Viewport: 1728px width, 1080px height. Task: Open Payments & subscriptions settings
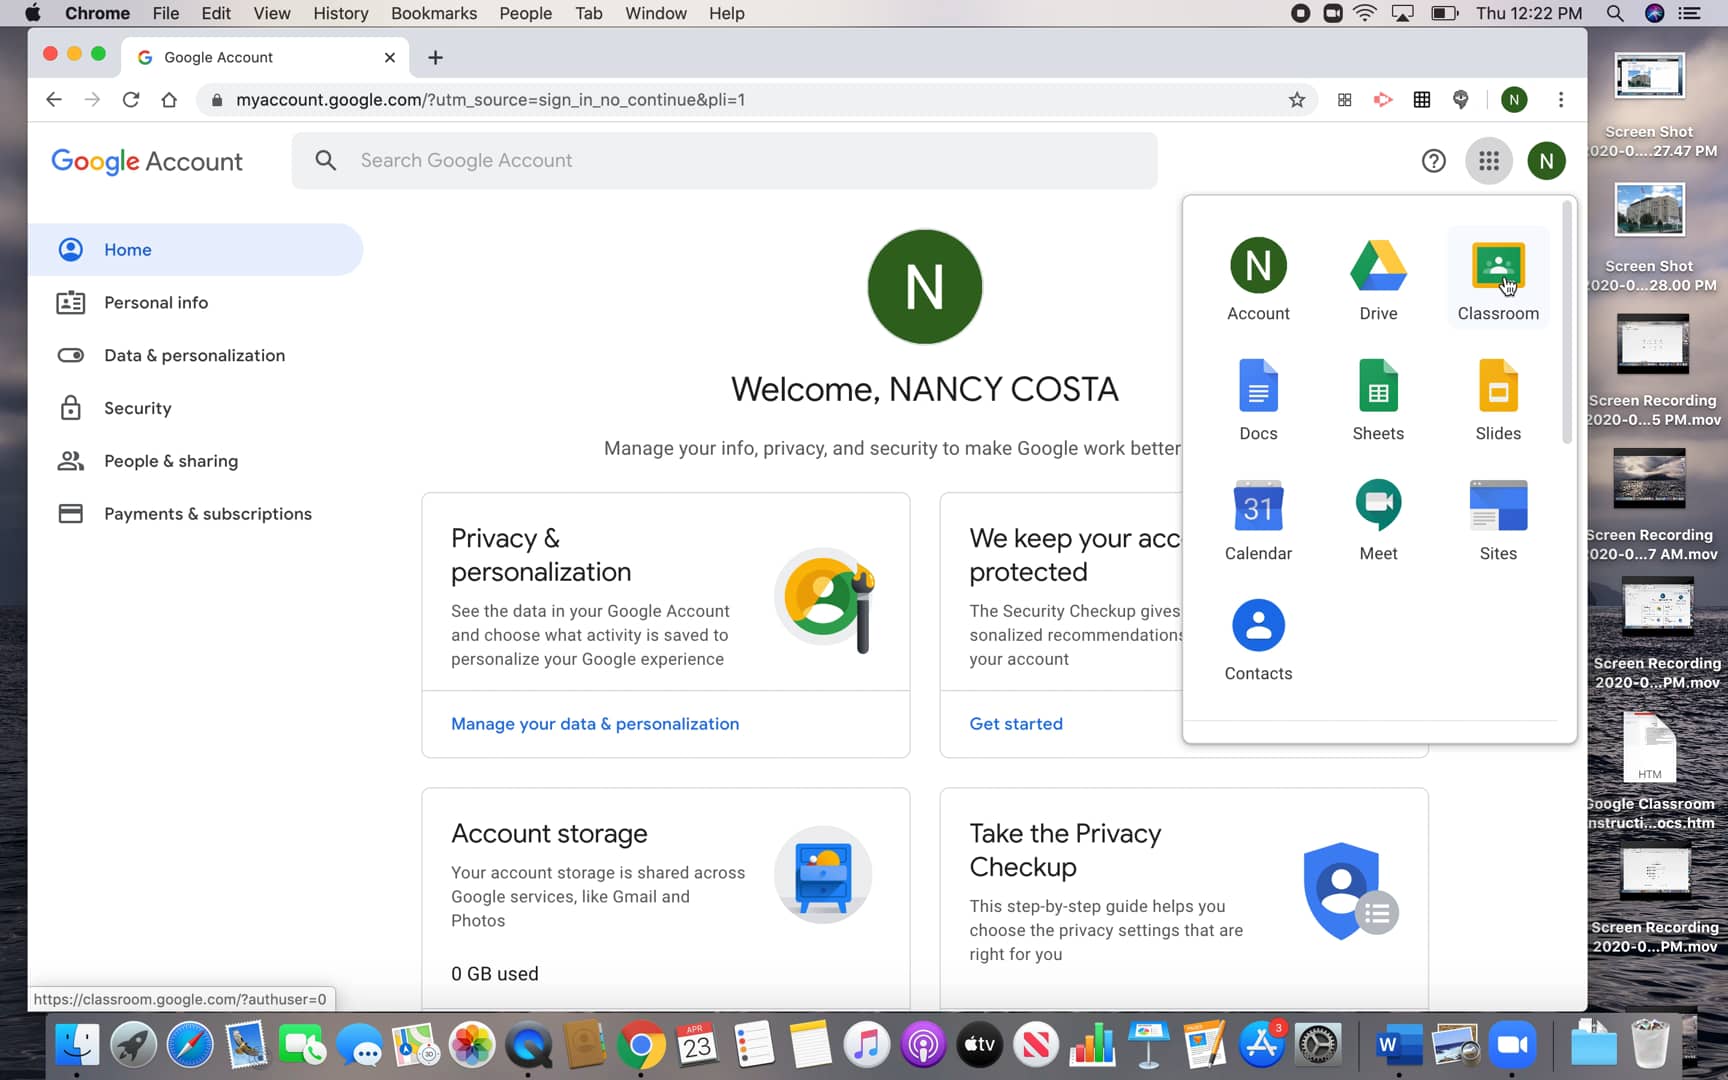(x=207, y=513)
